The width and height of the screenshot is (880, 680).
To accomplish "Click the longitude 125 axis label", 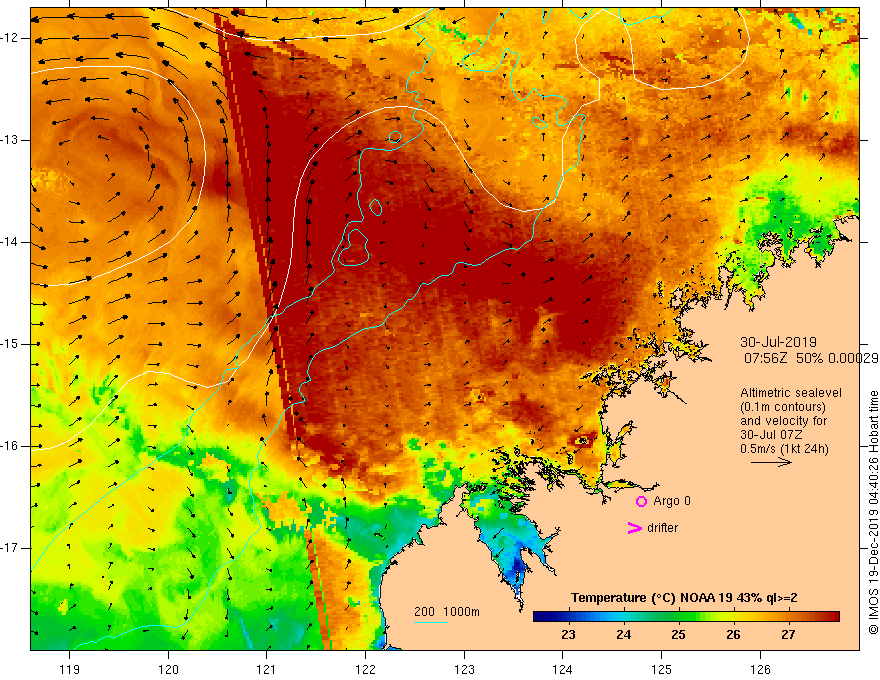I will coord(662,669).
